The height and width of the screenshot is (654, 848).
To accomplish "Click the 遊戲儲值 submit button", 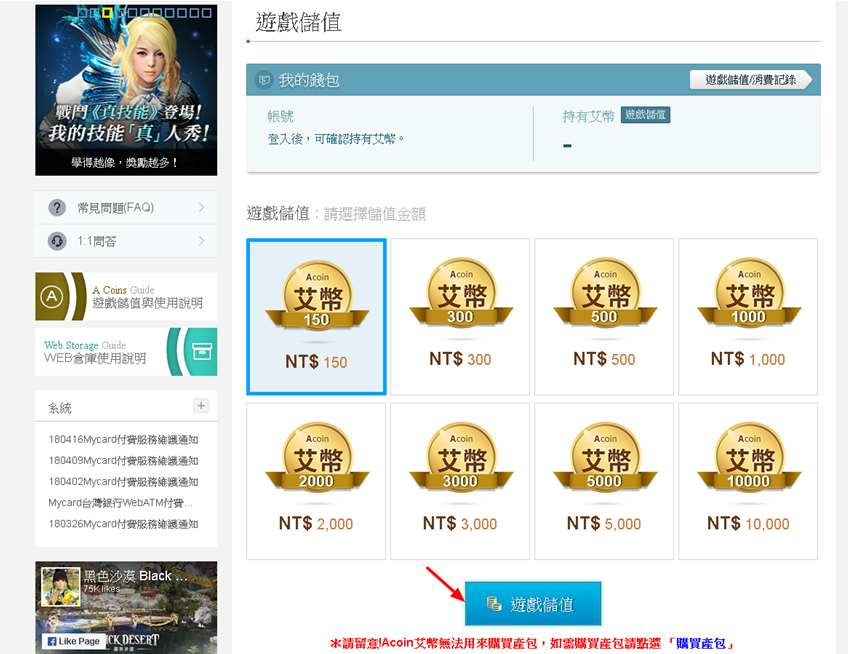I will click(533, 604).
